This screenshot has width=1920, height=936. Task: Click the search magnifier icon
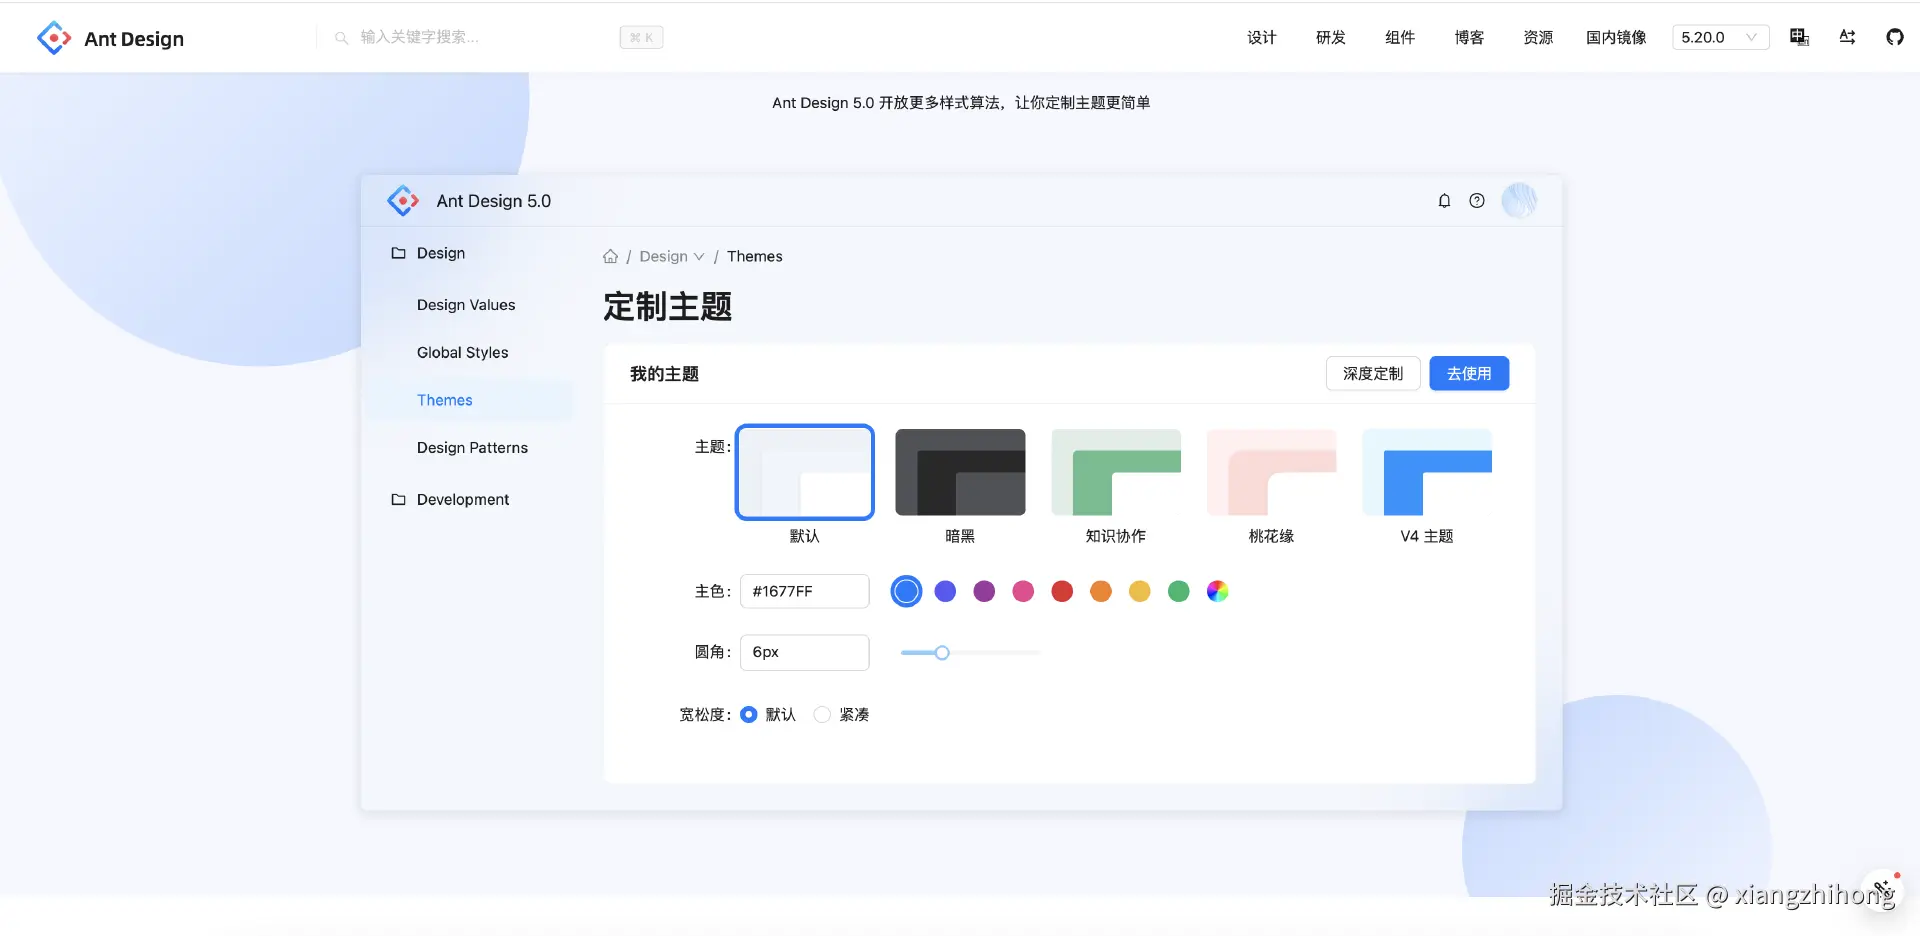tap(341, 38)
